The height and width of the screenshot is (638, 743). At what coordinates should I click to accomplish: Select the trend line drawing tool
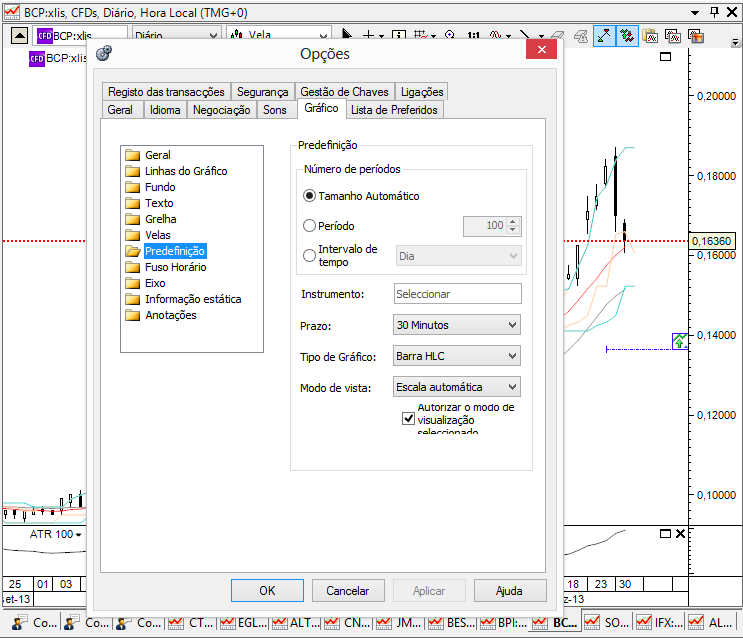click(525, 35)
